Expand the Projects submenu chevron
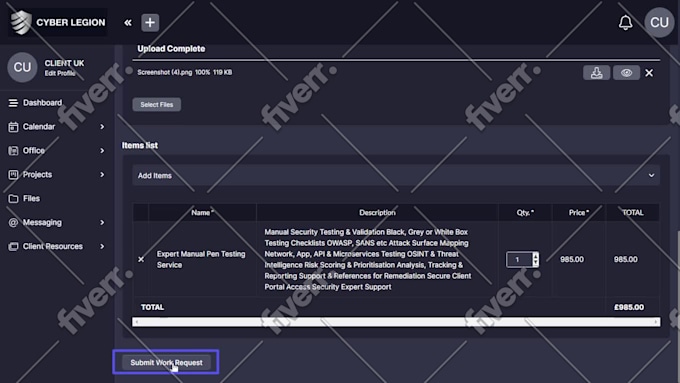Image resolution: width=680 pixels, height=383 pixels. click(102, 174)
